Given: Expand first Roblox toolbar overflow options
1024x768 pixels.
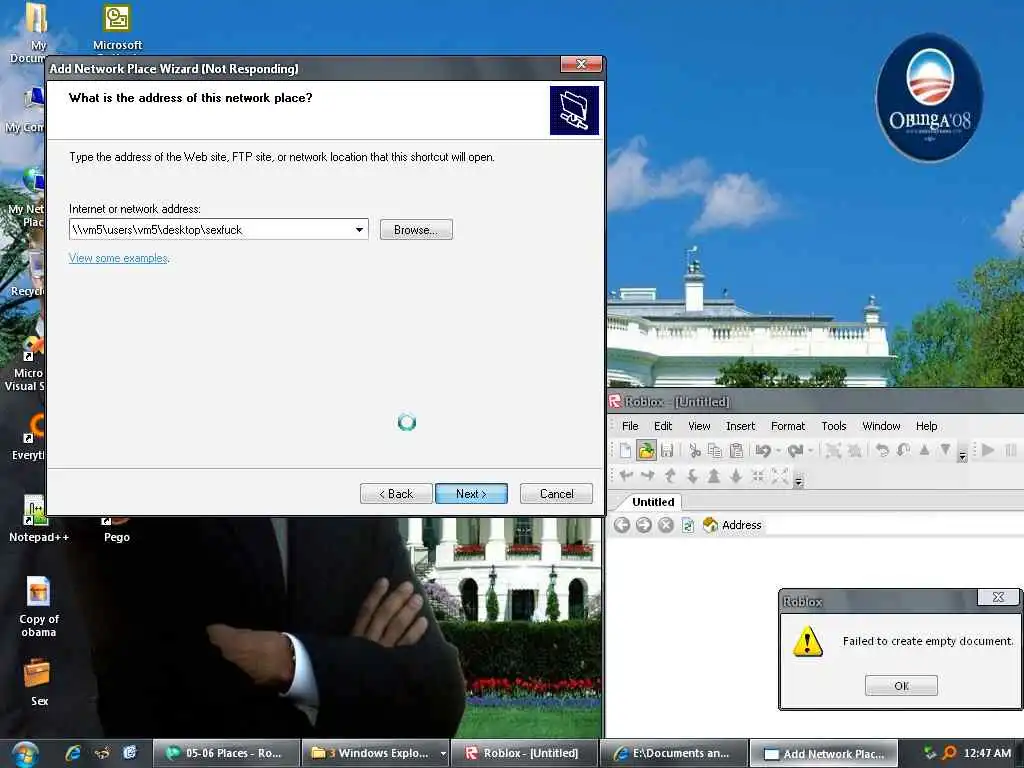Looking at the screenshot, I should [962, 455].
